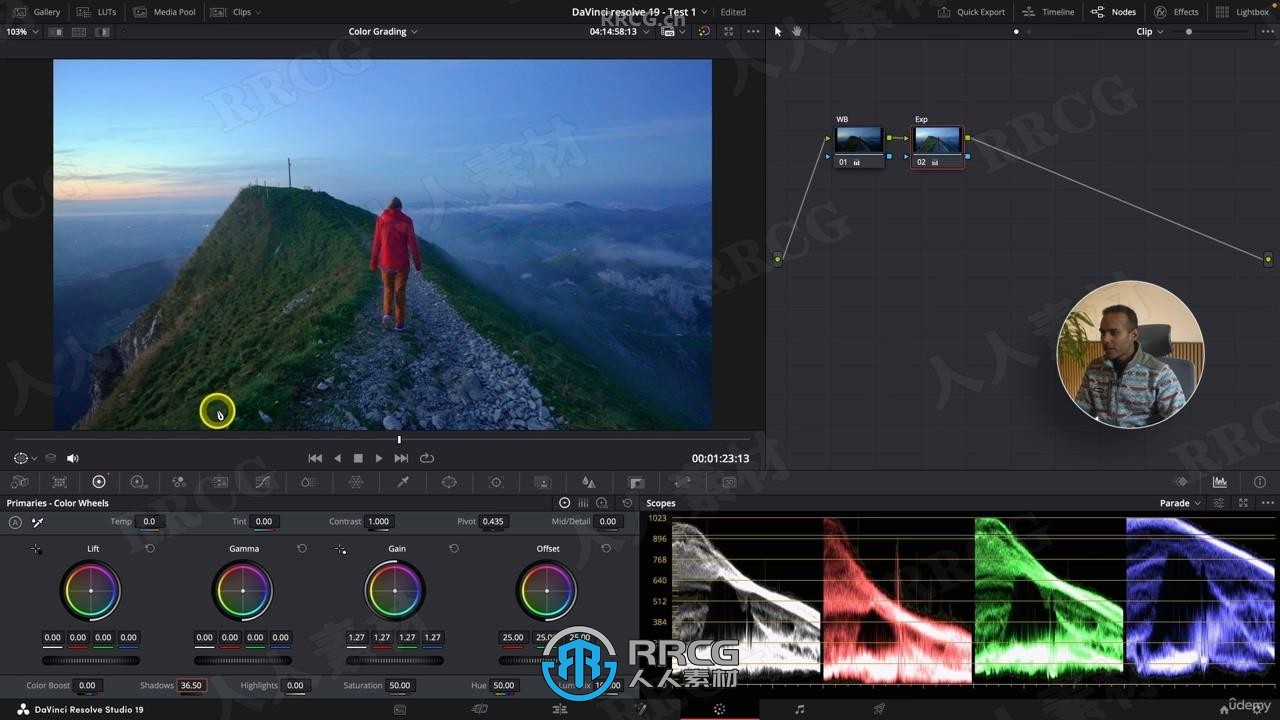Open the RGB Mixer palette
This screenshot has width=1280, height=720.
pyautogui.click(x=179, y=482)
